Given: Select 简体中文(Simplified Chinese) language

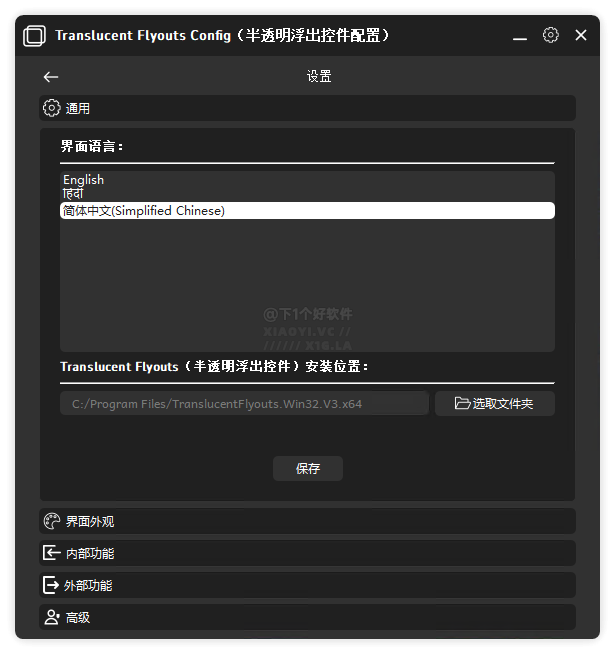Looking at the screenshot, I should click(x=307, y=211).
